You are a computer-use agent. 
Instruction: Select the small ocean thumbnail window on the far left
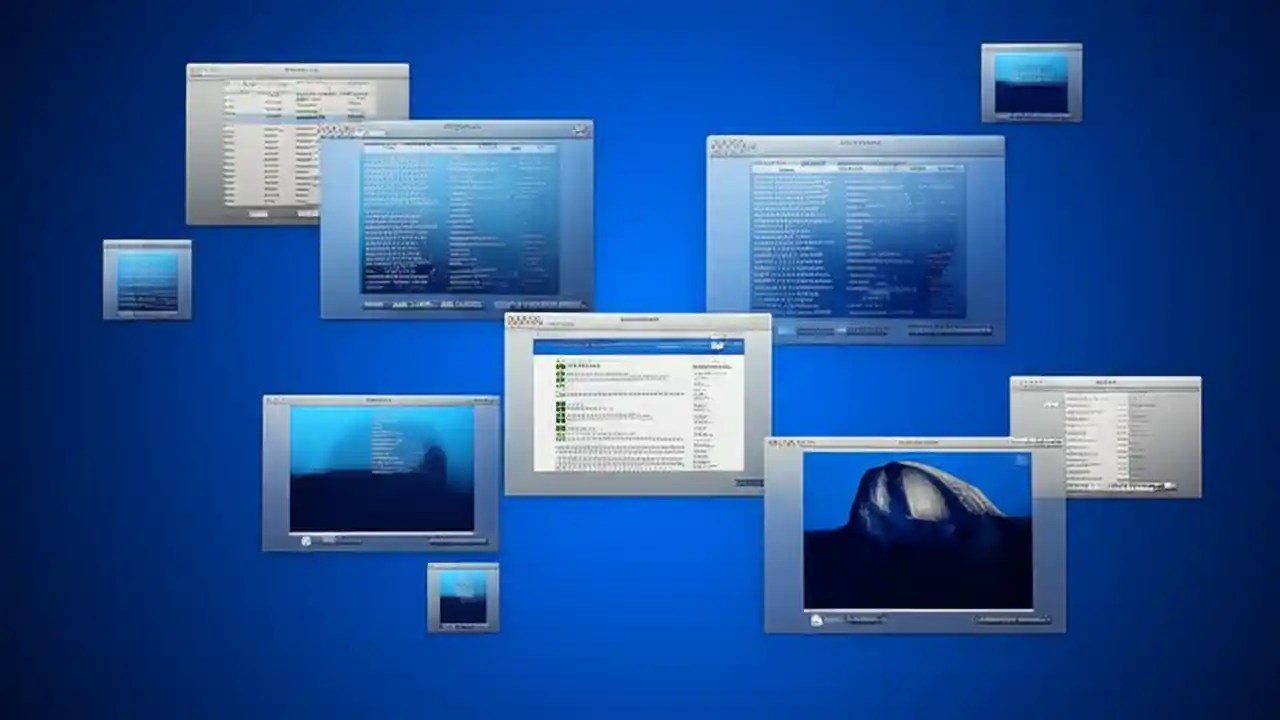pos(146,281)
